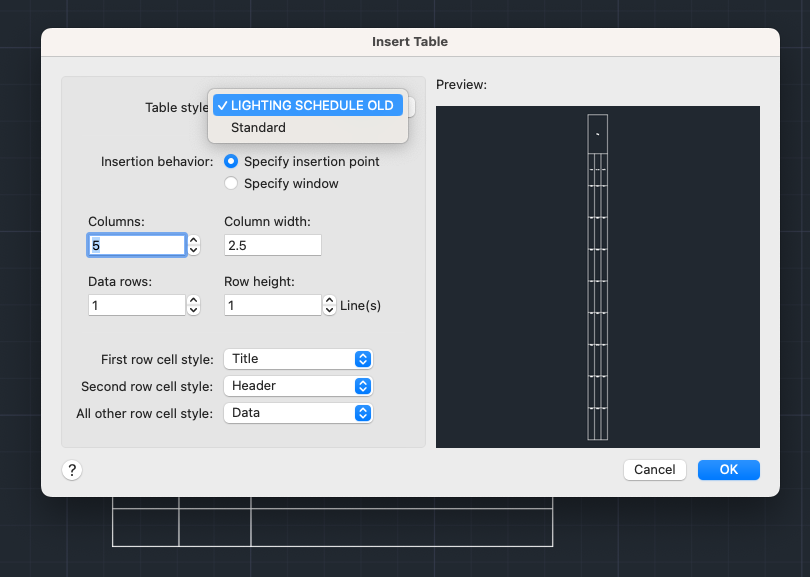810x577 pixels.
Task: Select Specify insertion point option
Action: pos(230,161)
